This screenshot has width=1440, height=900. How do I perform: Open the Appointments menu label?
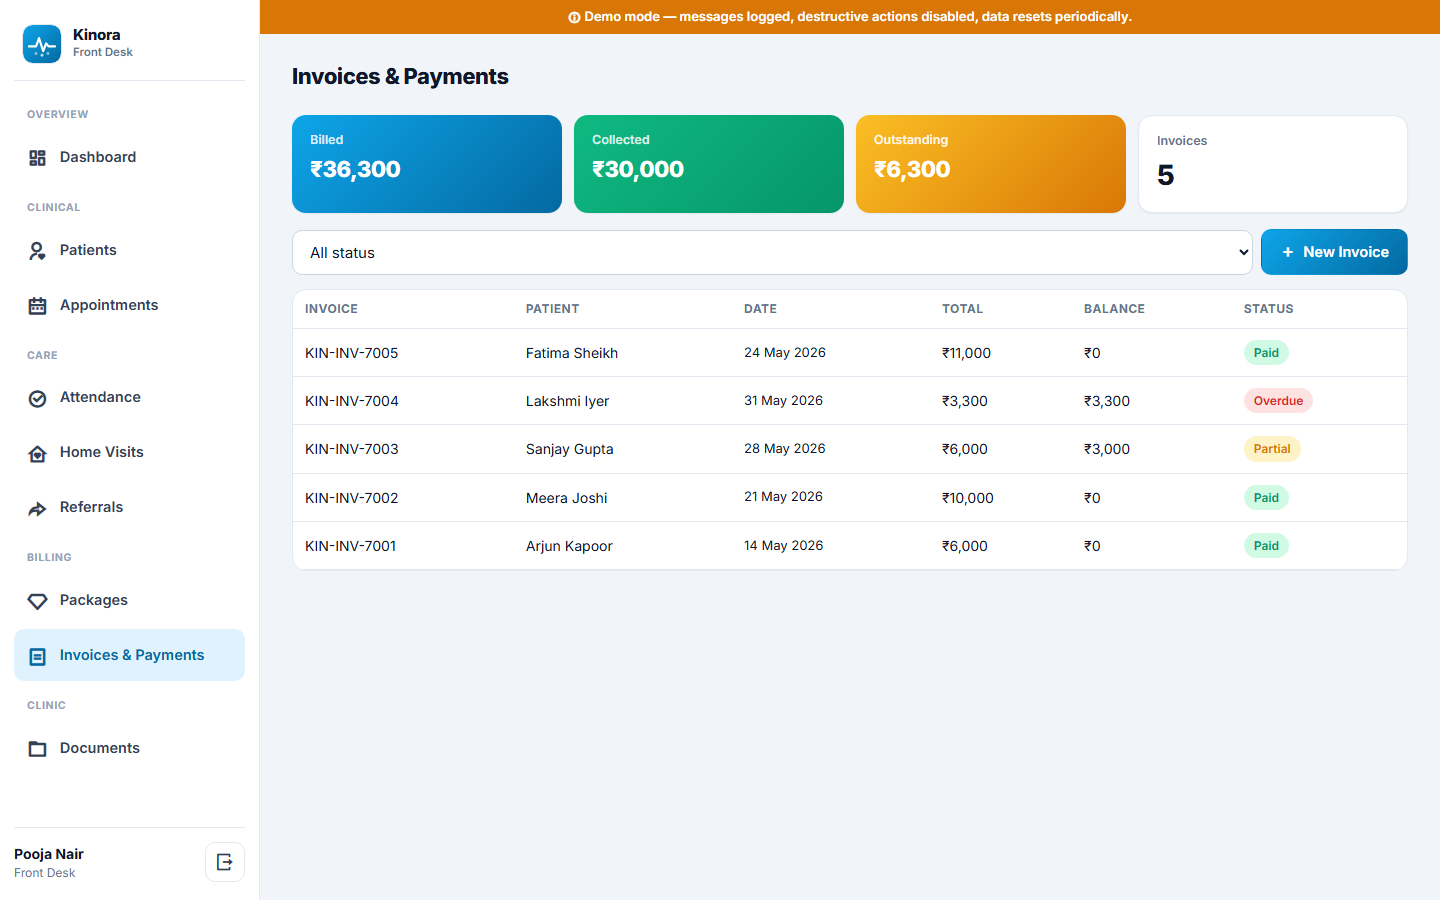109,305
